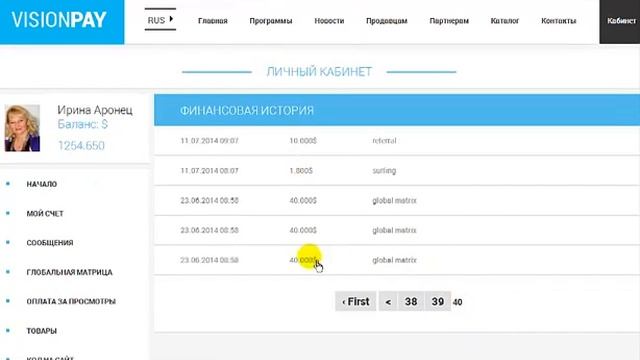Viewport: 640px width, 360px height.
Task: Select the surfing transaction label
Action: click(384, 171)
